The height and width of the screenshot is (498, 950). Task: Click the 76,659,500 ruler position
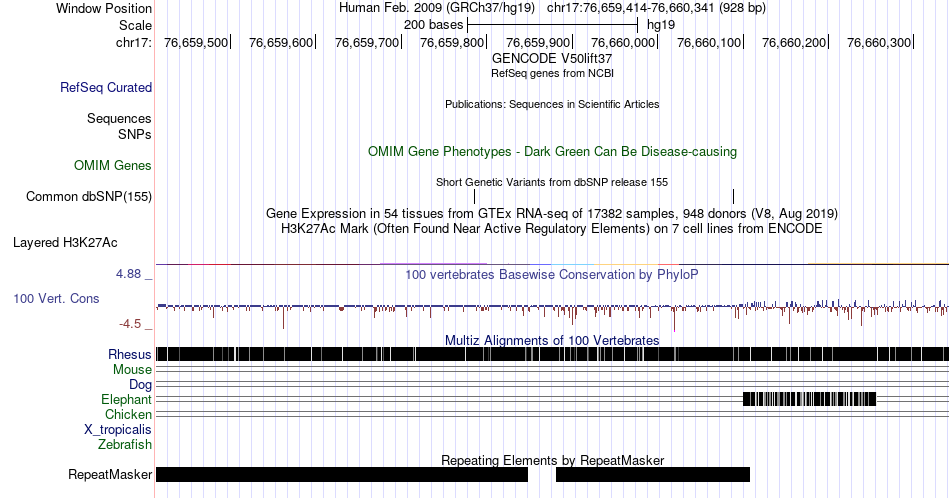coord(196,42)
